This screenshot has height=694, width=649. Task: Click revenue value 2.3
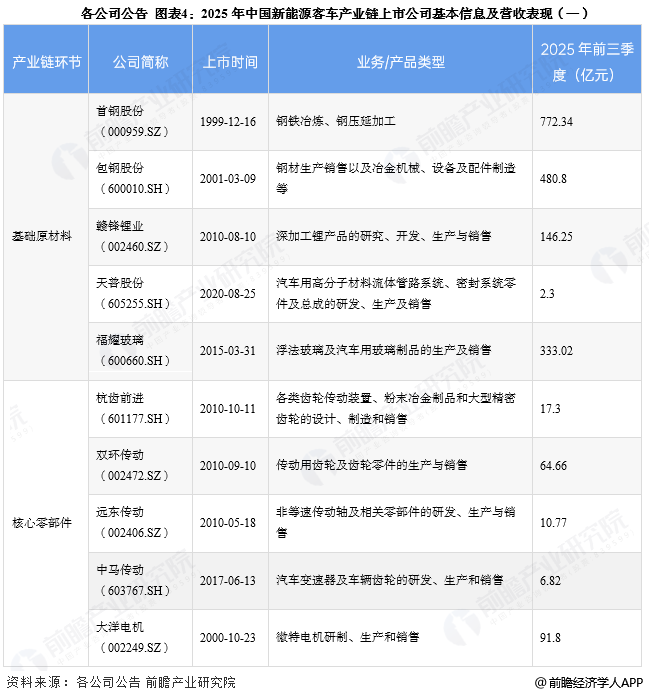[x=547, y=294]
